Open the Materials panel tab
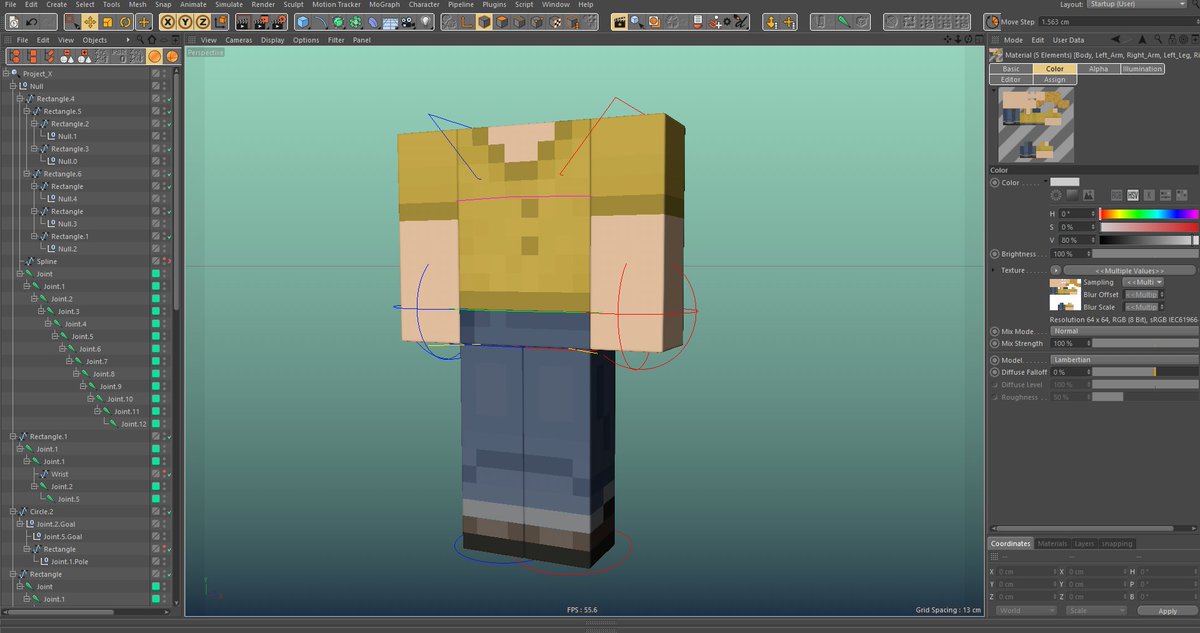Image resolution: width=1200 pixels, height=633 pixels. [x=1052, y=544]
